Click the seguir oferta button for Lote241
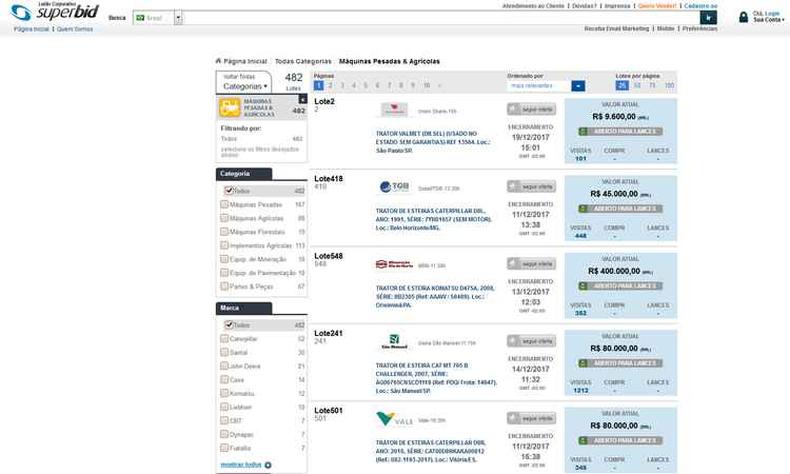The width and height of the screenshot is (790, 474). point(532,341)
